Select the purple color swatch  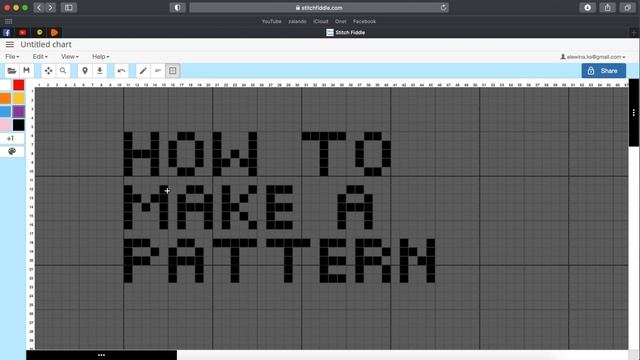click(18, 112)
